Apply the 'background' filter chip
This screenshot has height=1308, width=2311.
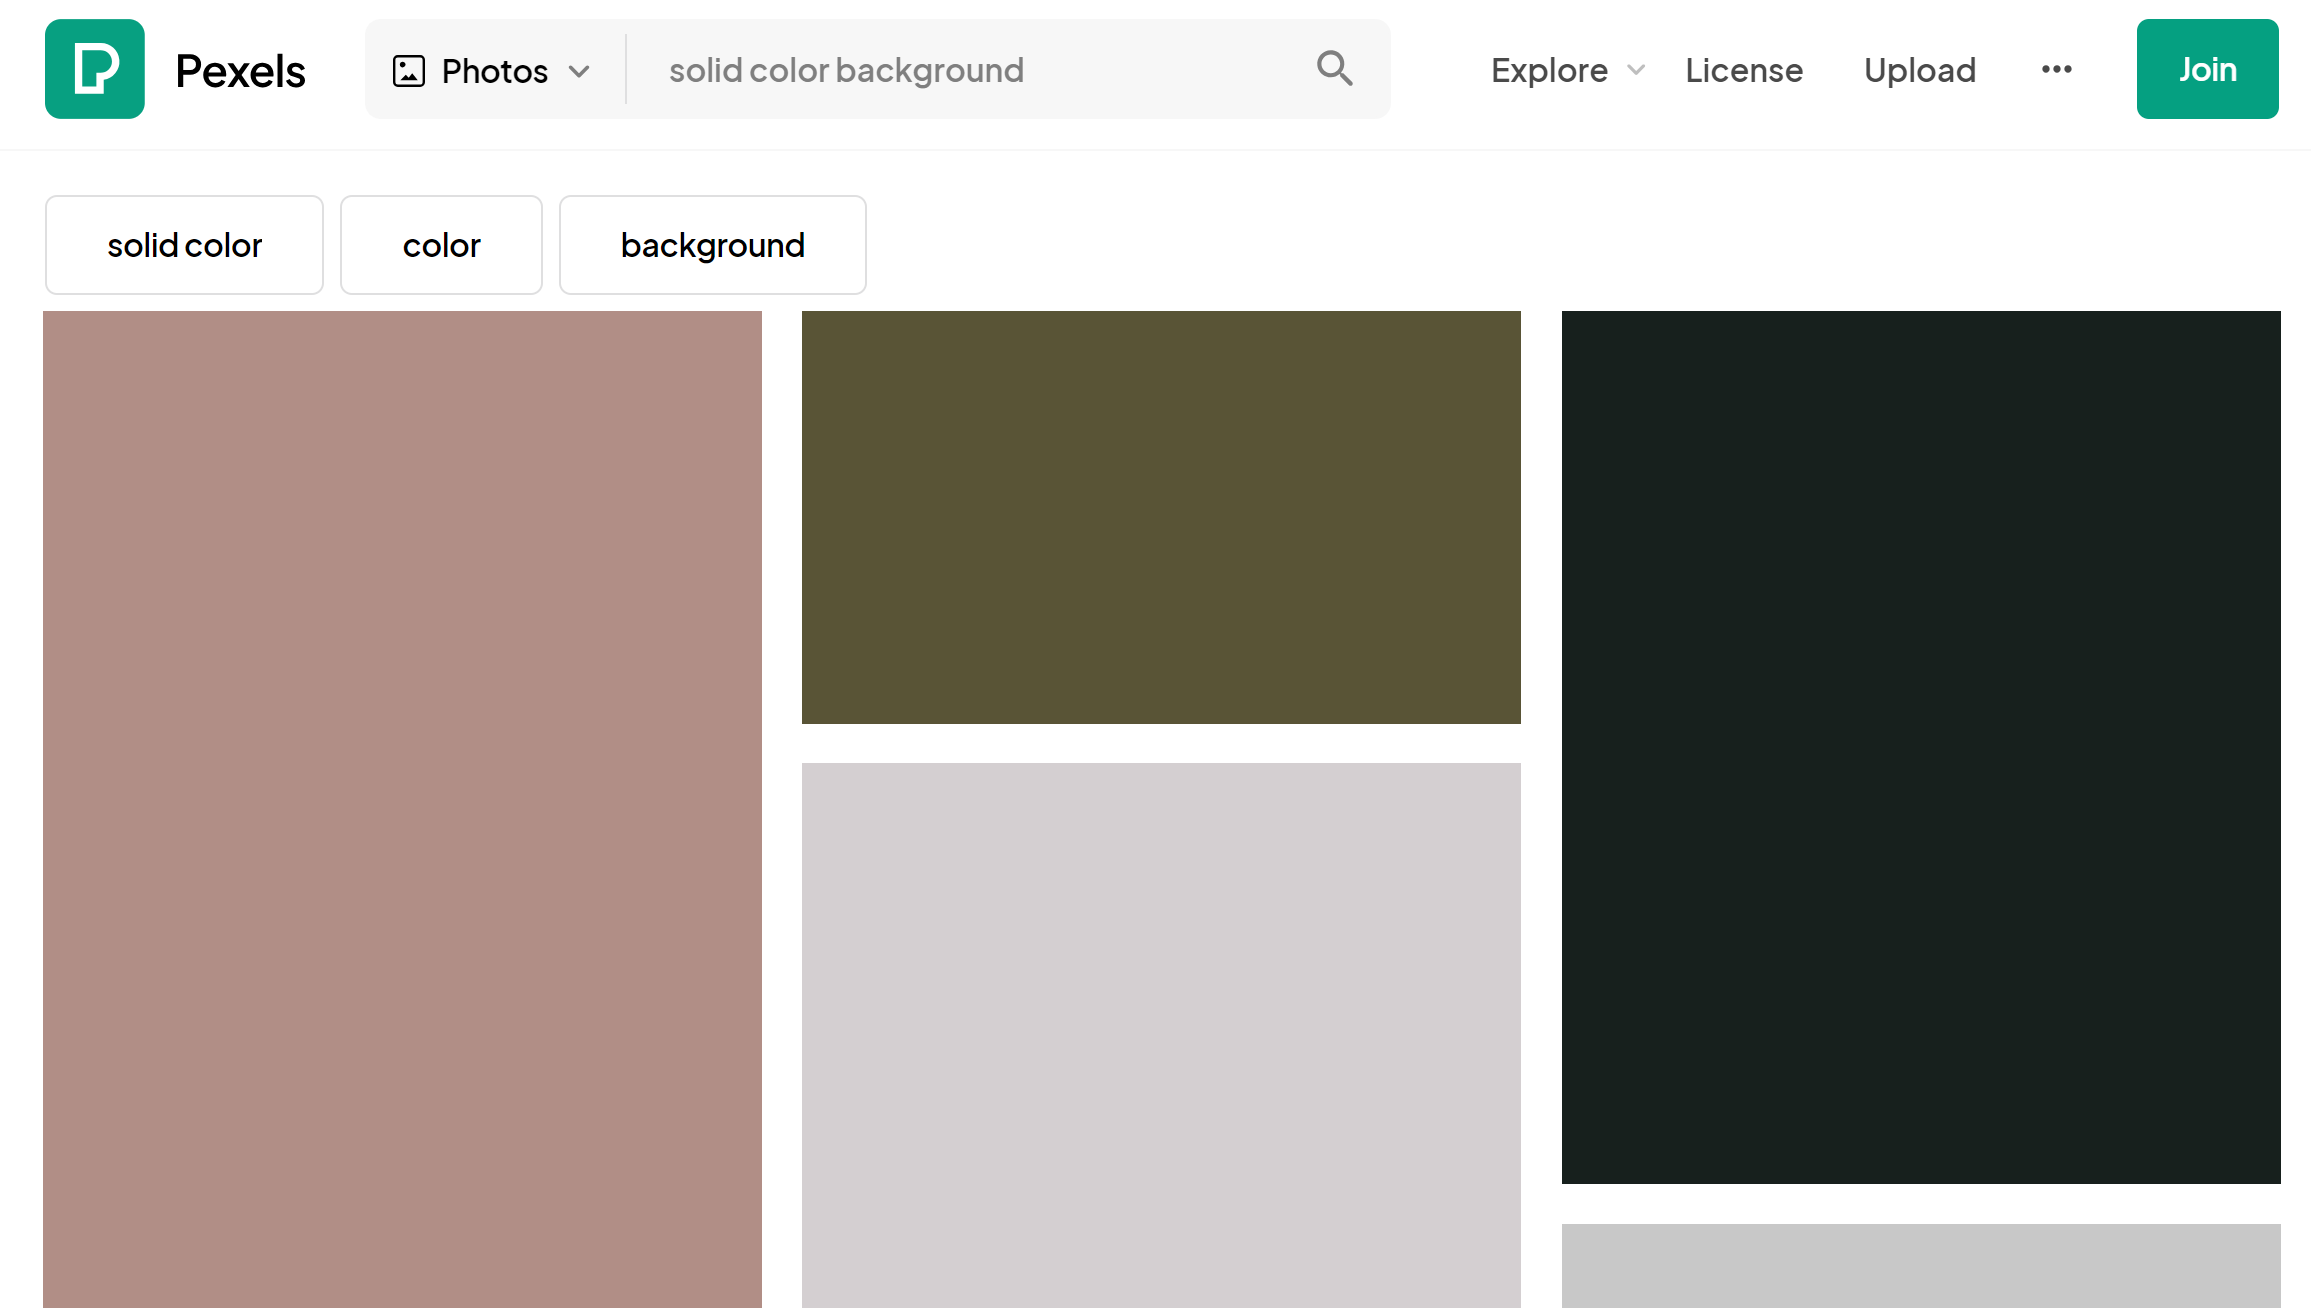[712, 244]
